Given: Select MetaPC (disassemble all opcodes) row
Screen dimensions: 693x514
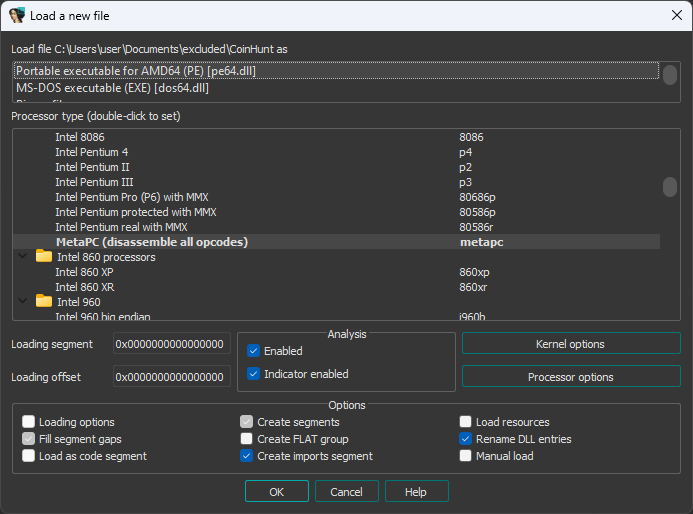Looking at the screenshot, I should tap(336, 242).
